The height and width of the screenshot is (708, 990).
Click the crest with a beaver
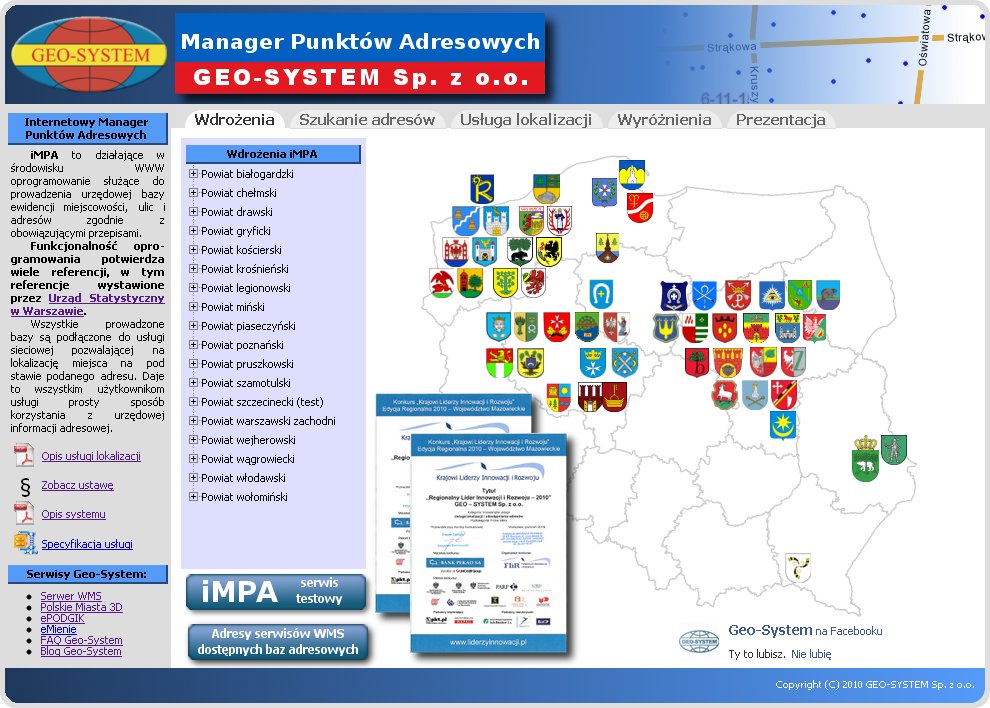(x=828, y=295)
